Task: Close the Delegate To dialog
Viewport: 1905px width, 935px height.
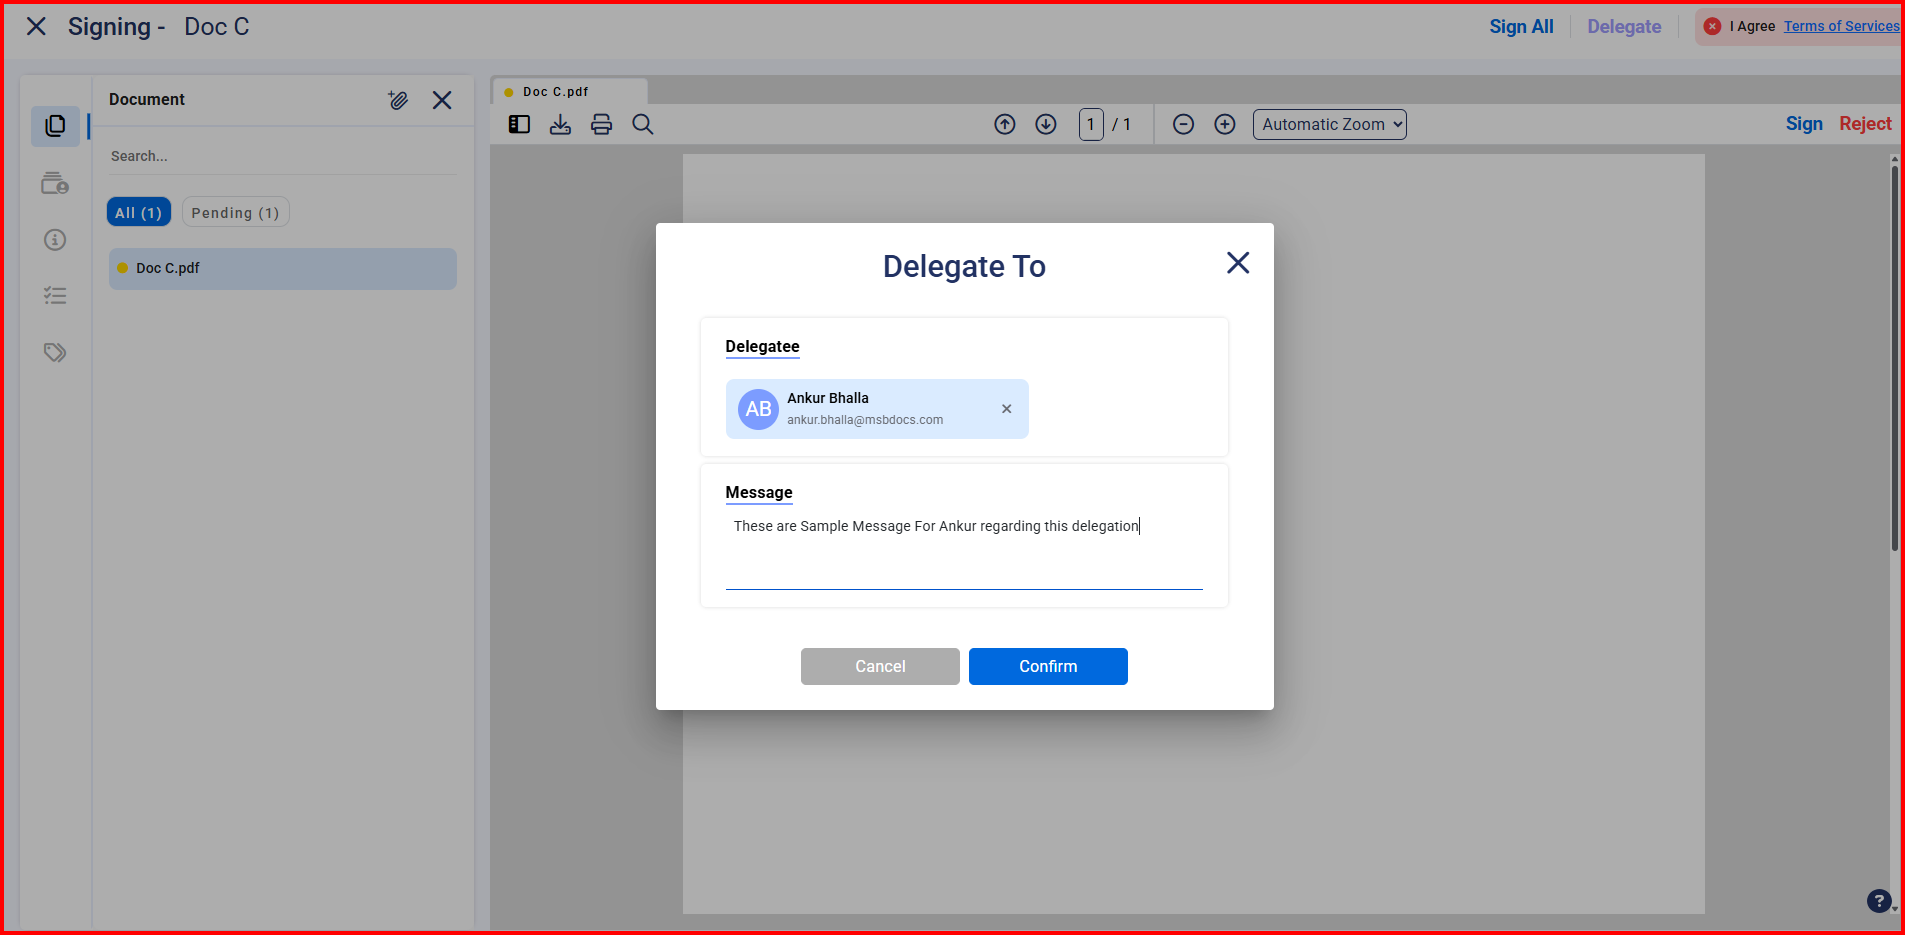Action: 1237,263
